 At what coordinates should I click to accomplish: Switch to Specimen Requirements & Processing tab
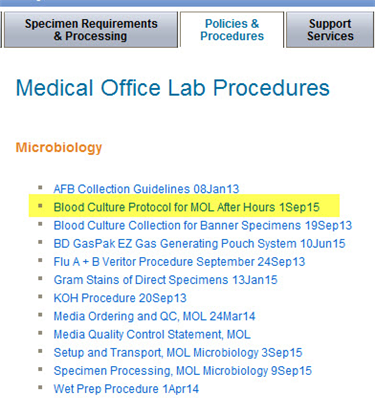(91, 30)
